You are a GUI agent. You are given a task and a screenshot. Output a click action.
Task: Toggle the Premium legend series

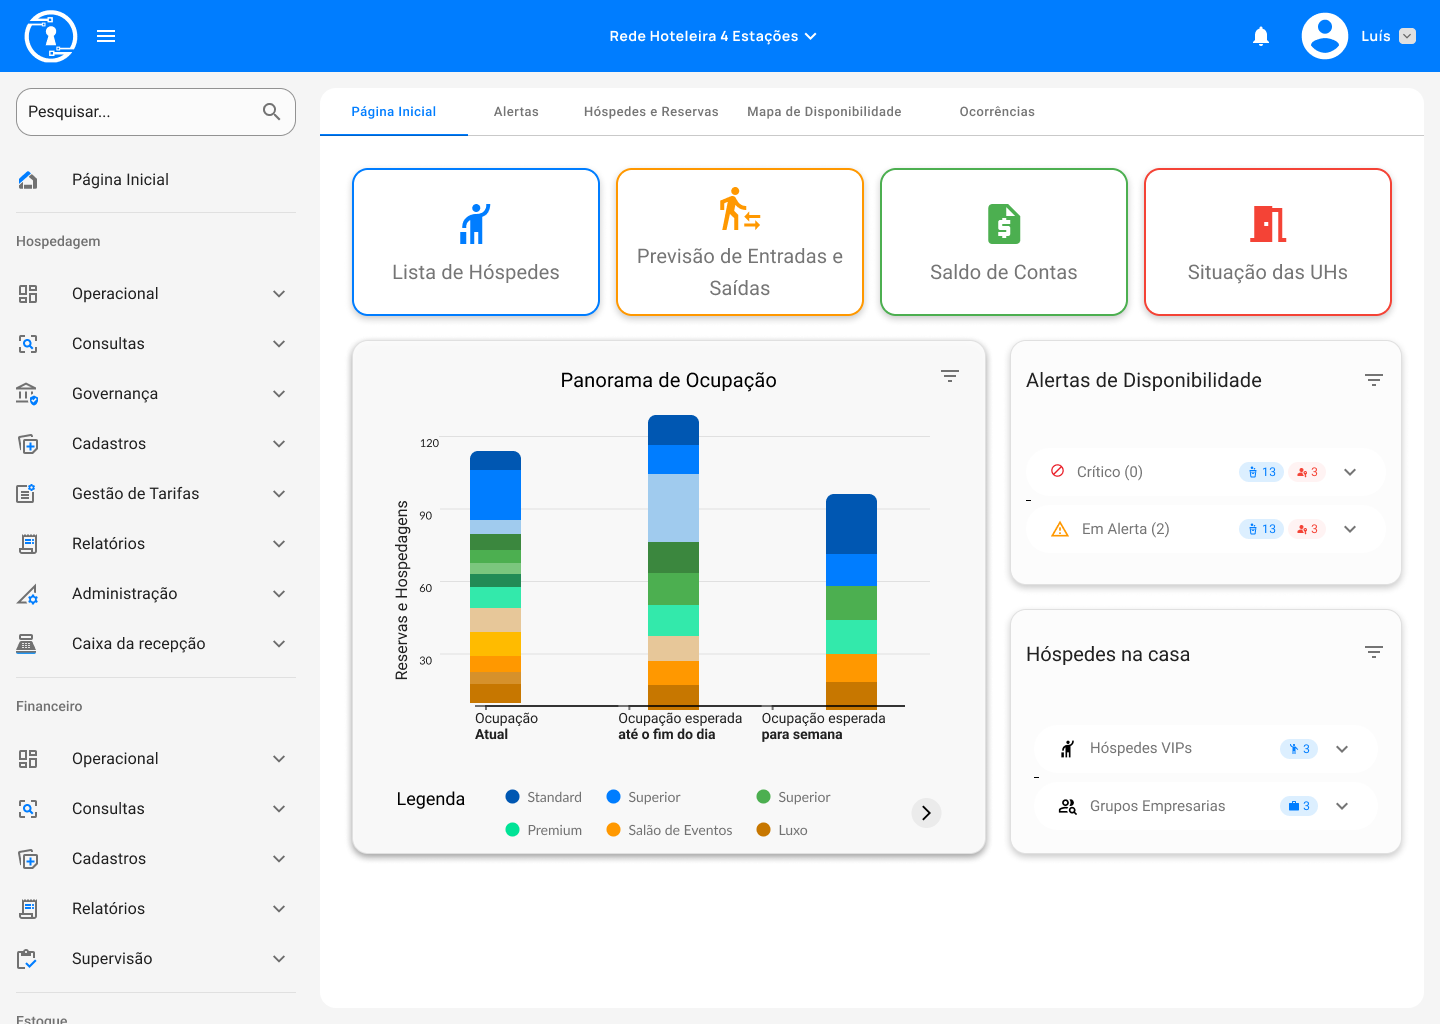coord(543,830)
